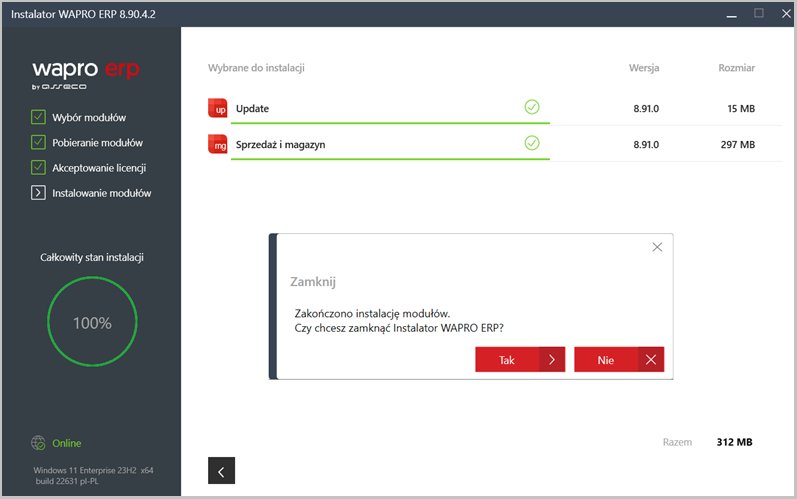Click the green checkmark next to Sprzedaż i magazyn
797x499 pixels.
pos(532,143)
